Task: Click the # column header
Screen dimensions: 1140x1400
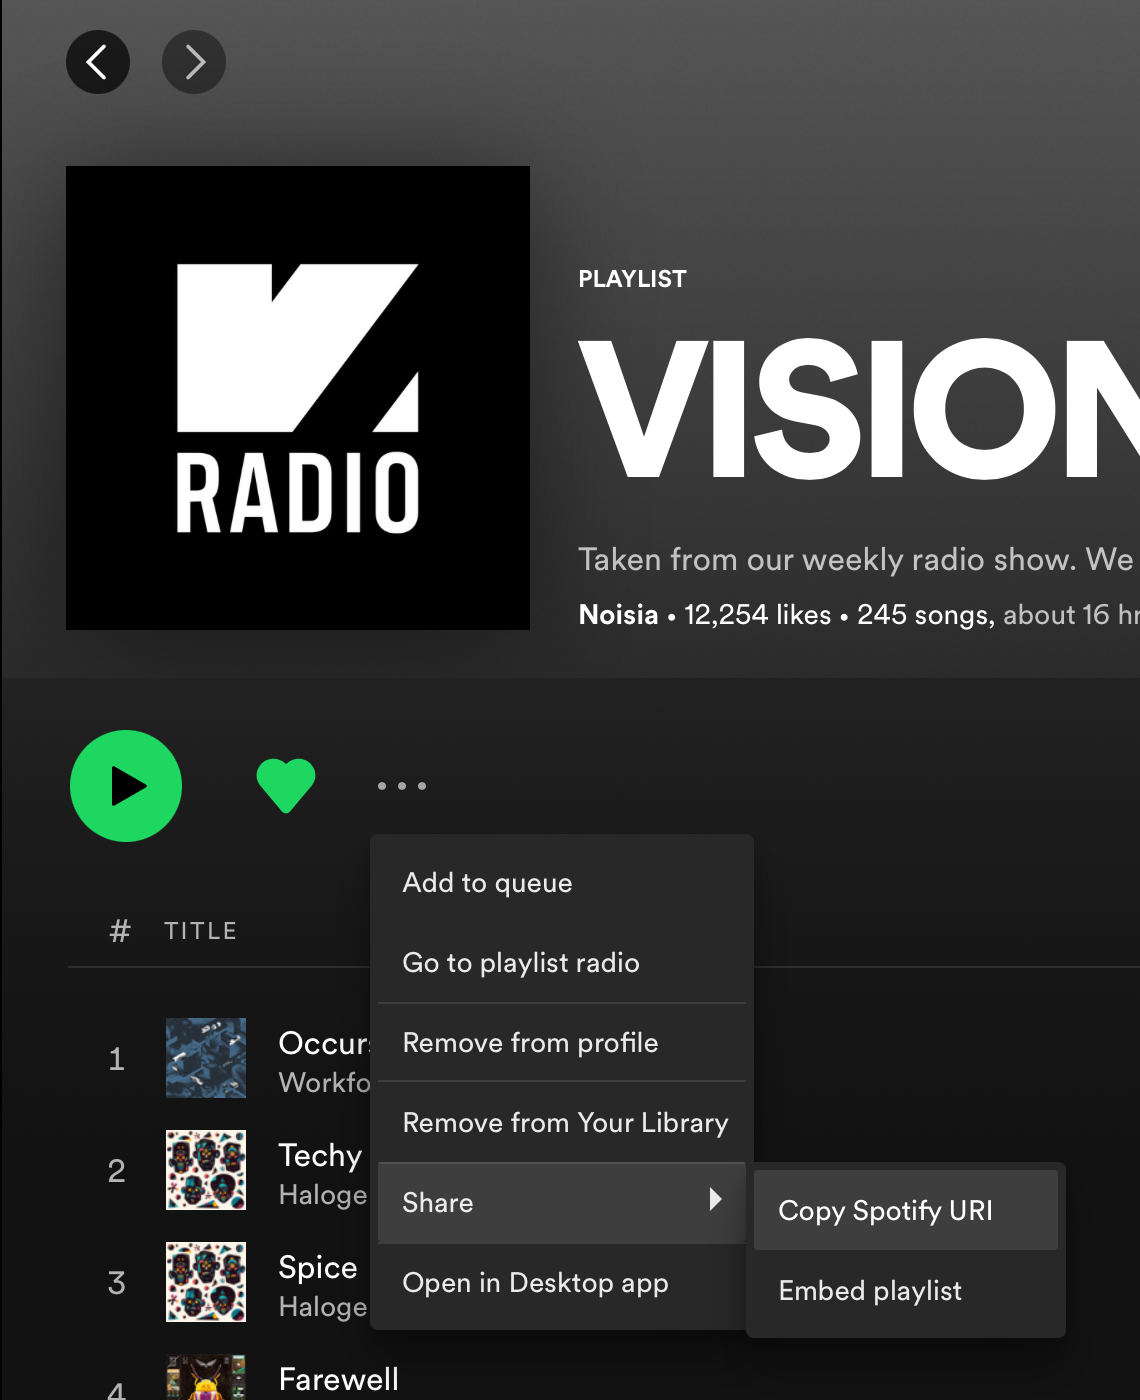Action: [x=120, y=931]
